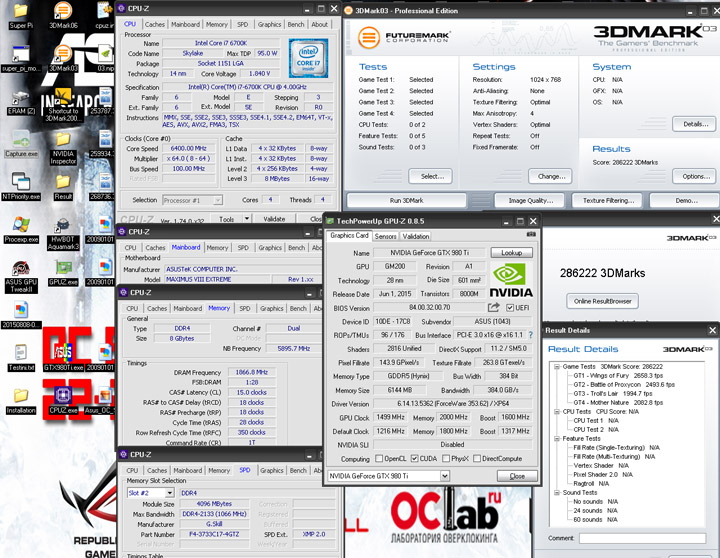Launch NTPriority.exe from the desktop
Viewport: 720px width, 558px height.
click(x=21, y=187)
